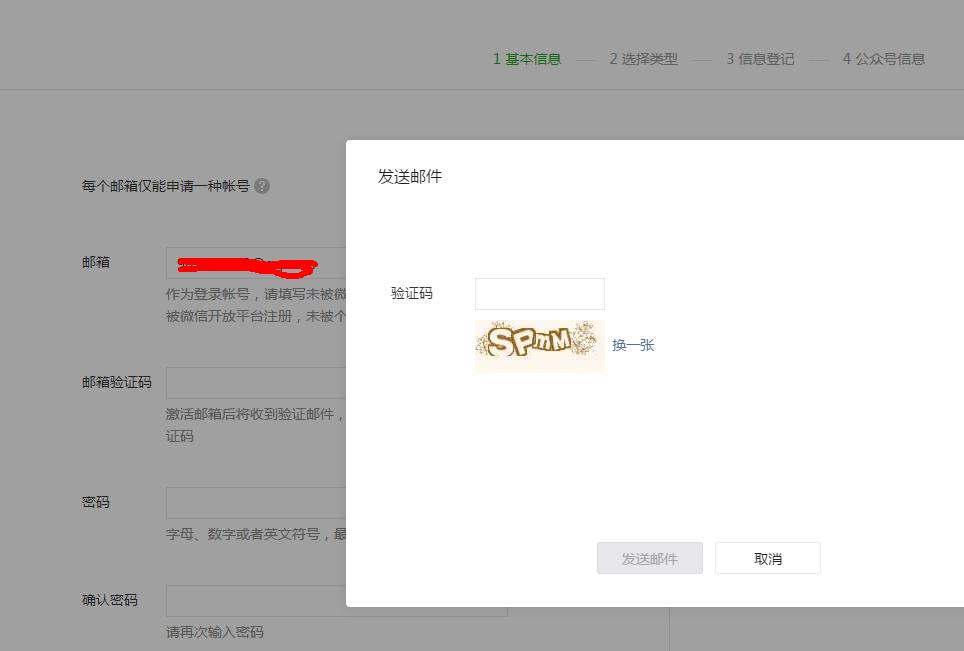The image size is (964, 651).
Task: Click inside the 验证码 input in the dialog
Action: pos(539,293)
